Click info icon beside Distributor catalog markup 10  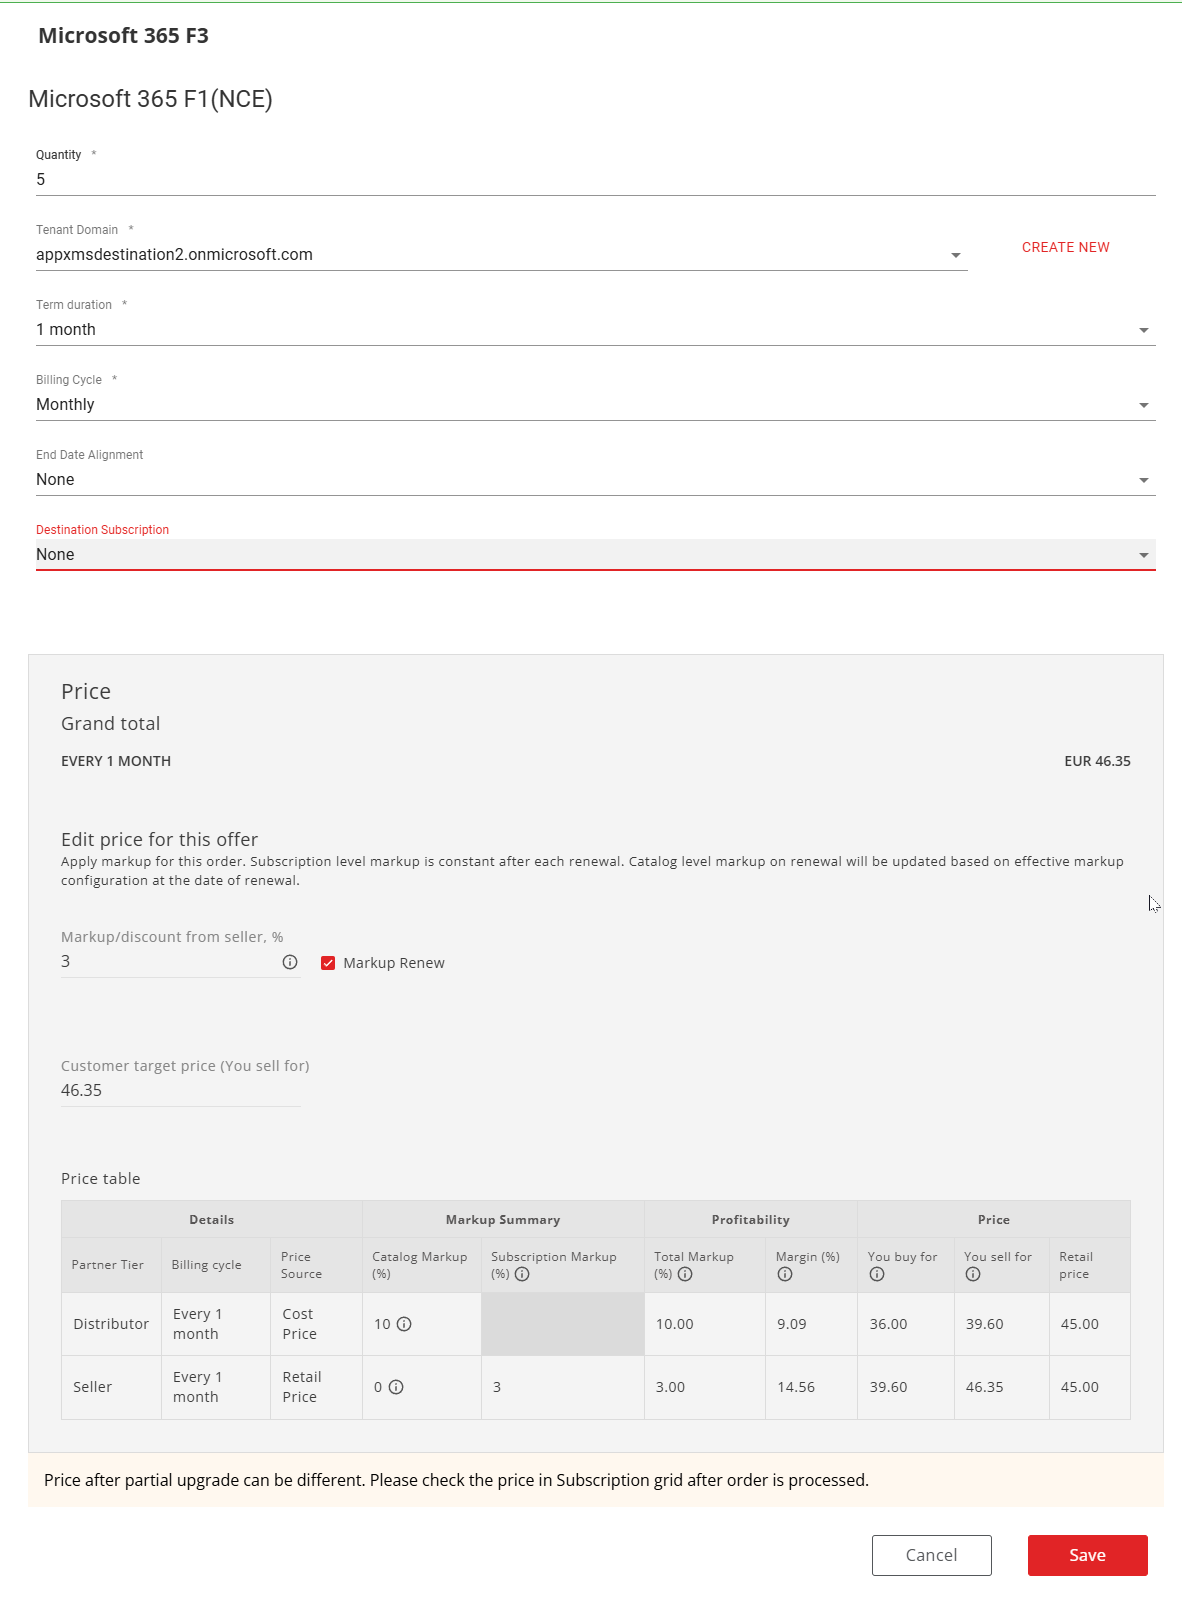point(404,1324)
